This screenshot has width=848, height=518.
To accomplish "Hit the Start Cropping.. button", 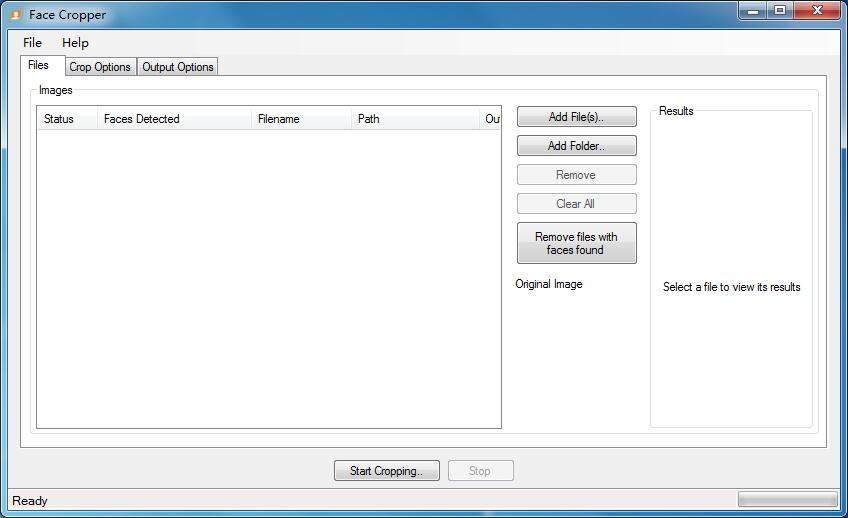I will coord(386,471).
